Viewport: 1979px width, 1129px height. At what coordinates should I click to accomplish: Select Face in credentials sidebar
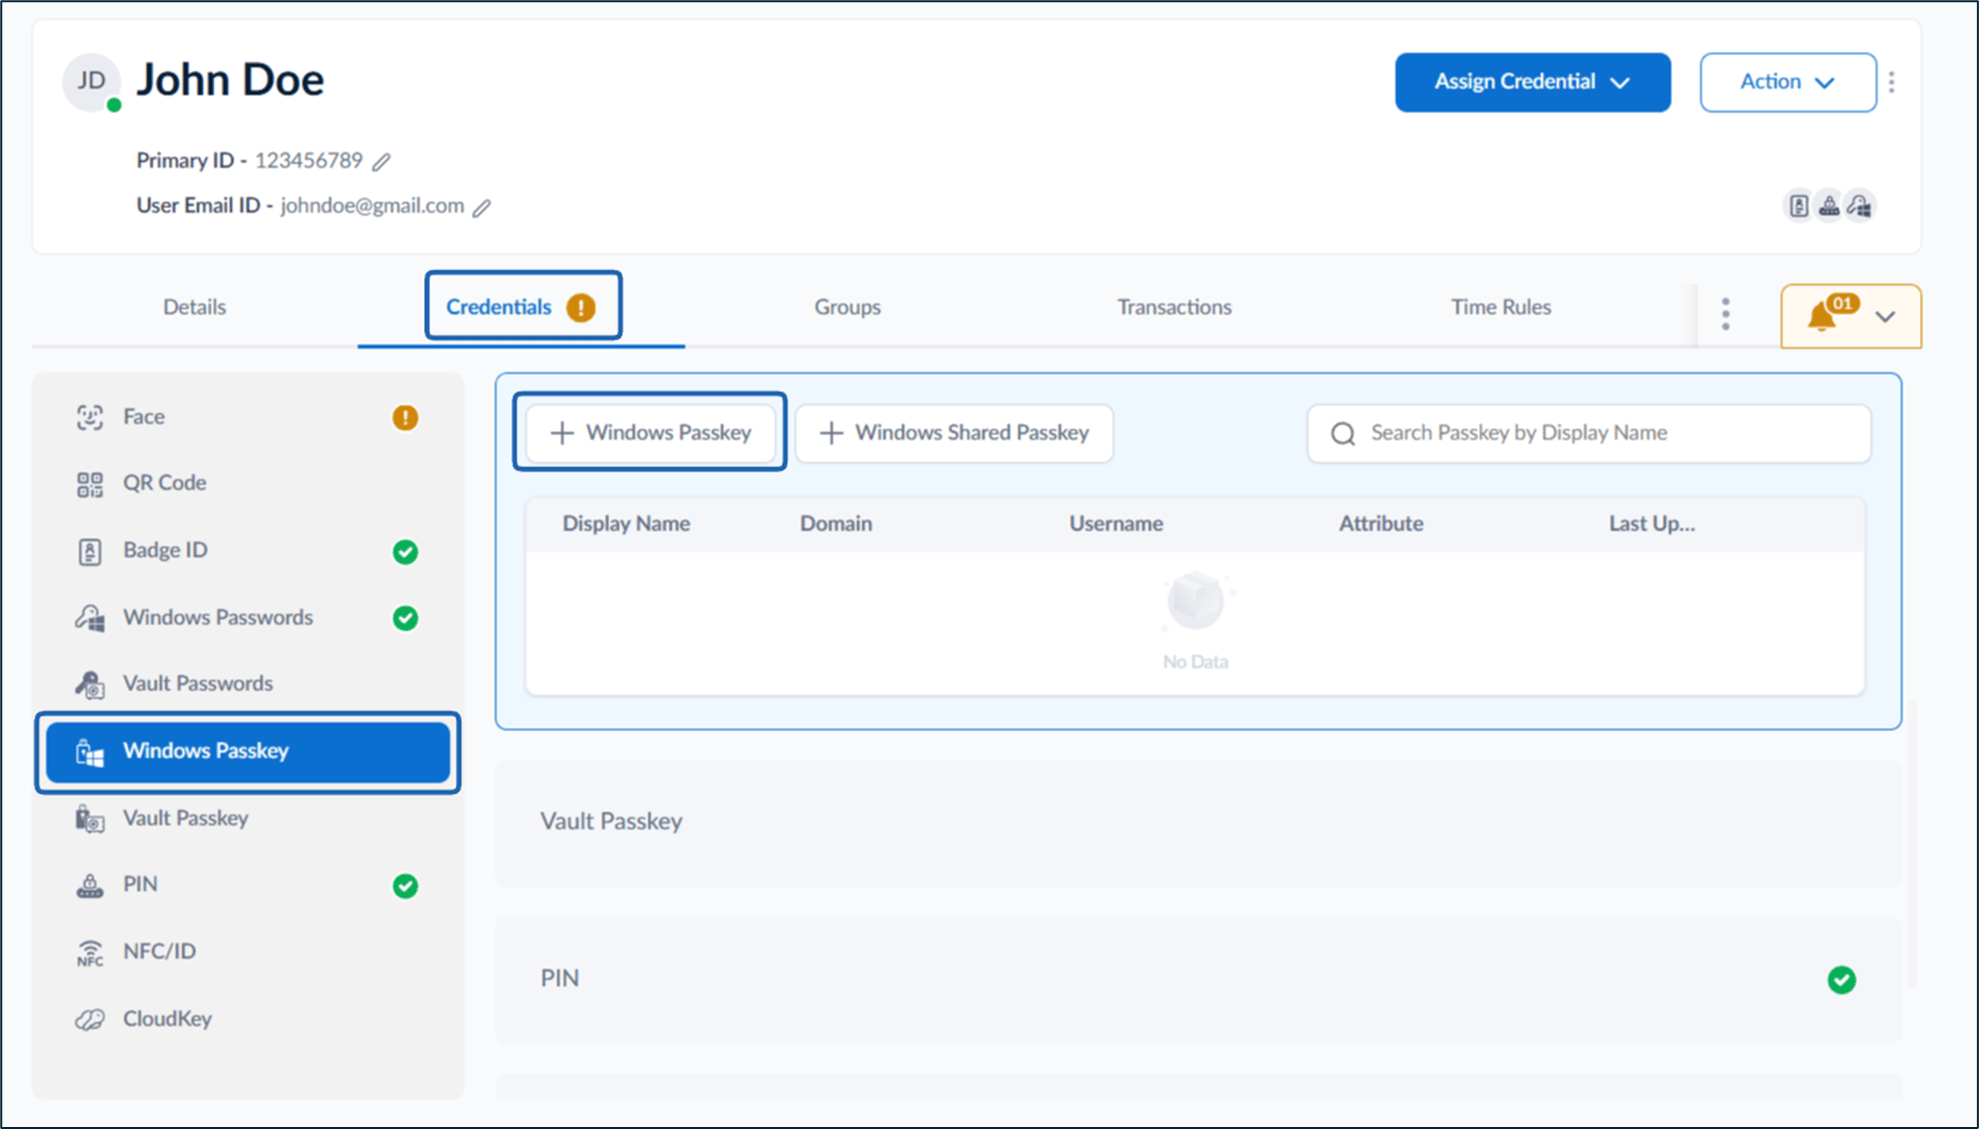(247, 417)
